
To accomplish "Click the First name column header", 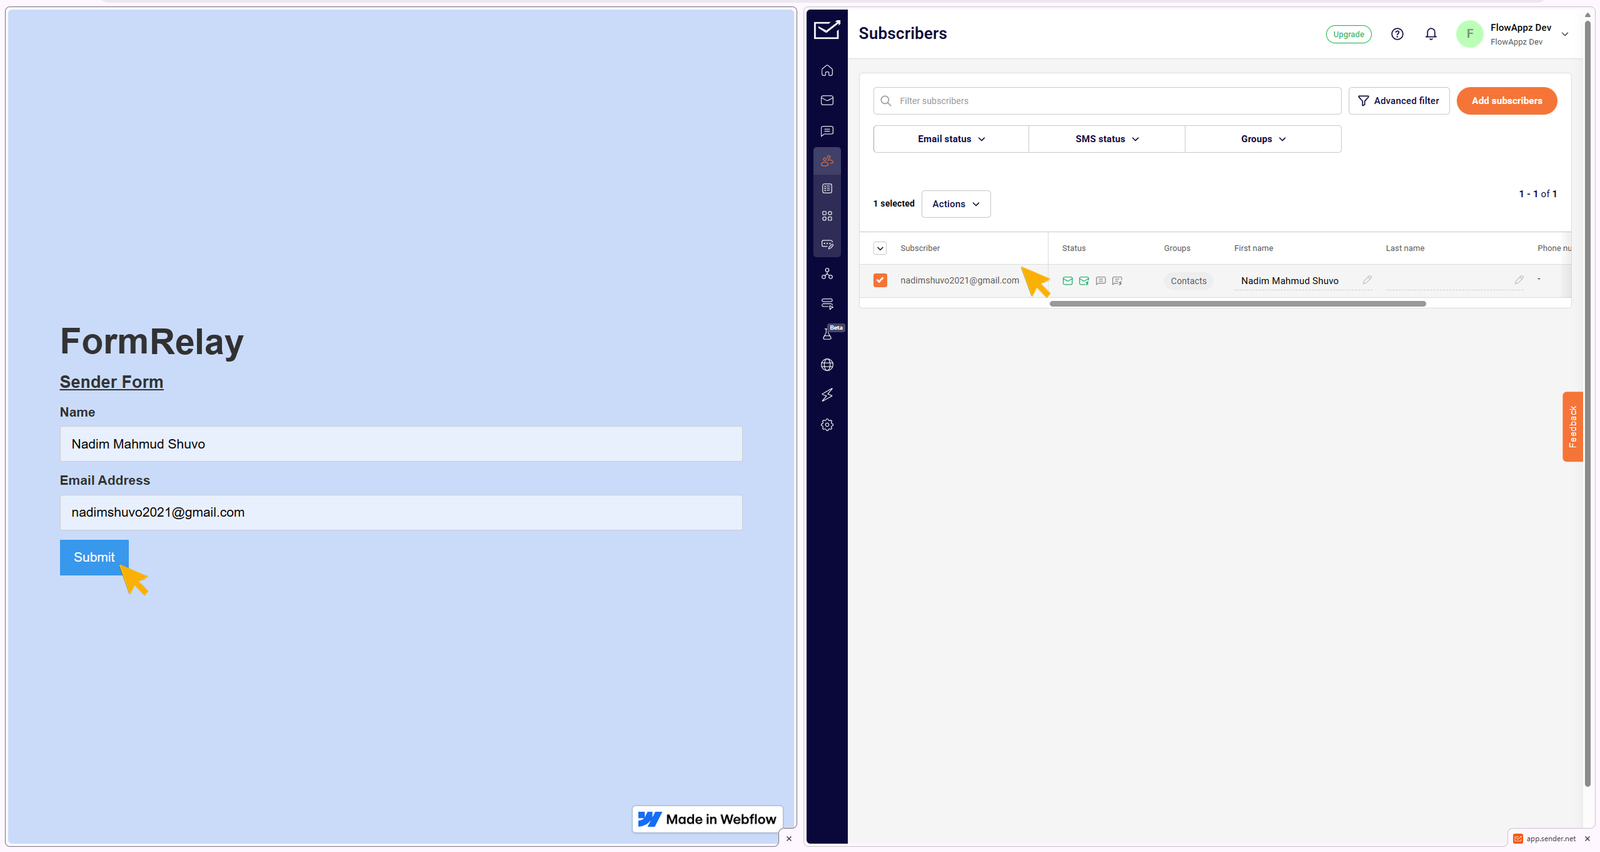I will 1253,248.
